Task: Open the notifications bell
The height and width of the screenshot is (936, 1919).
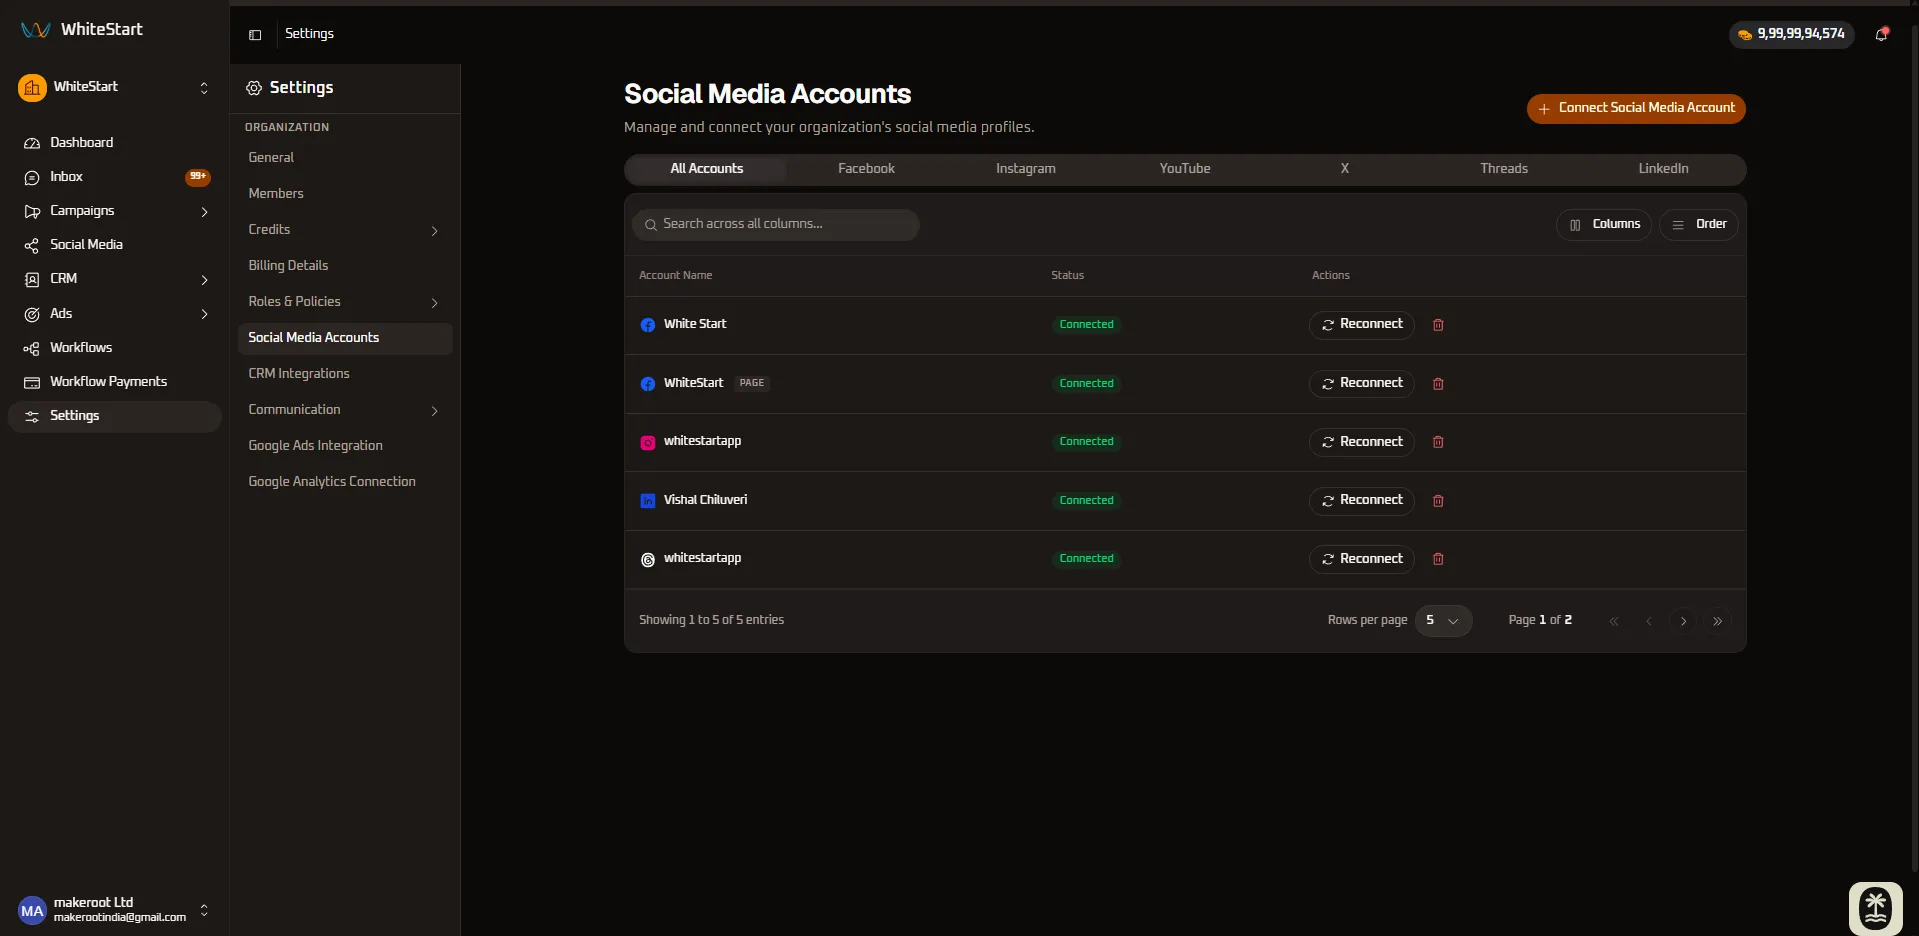Action: (x=1881, y=34)
